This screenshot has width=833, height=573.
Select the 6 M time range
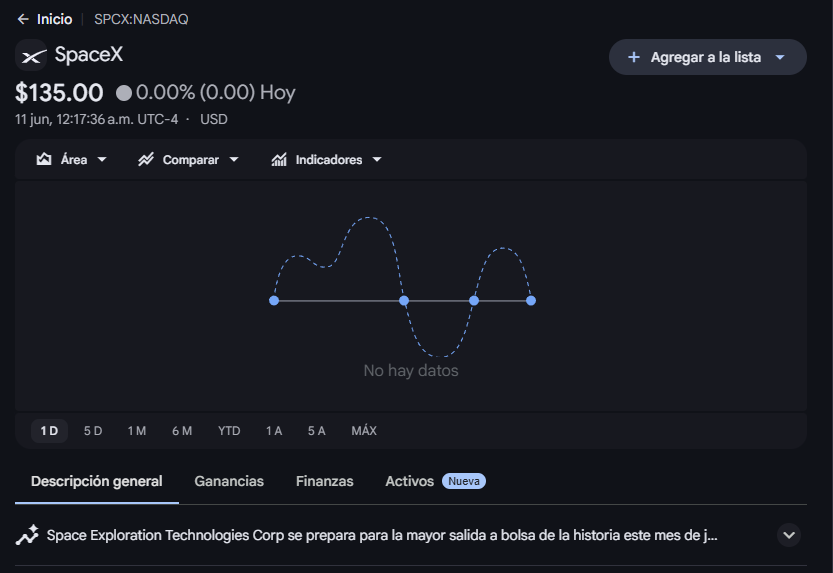tap(182, 431)
